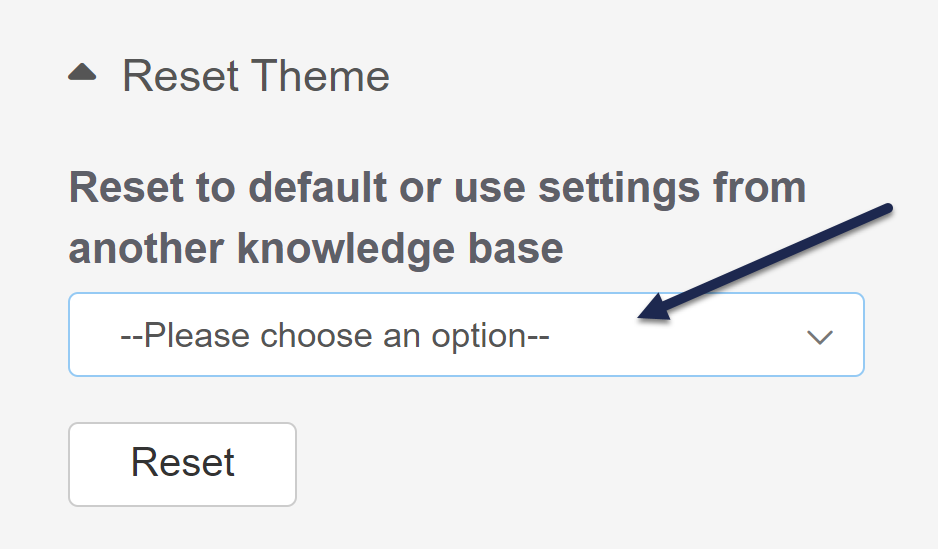Image resolution: width=938 pixels, height=549 pixels.
Task: Click the white Reset button below the dropdown
Action: coord(182,464)
